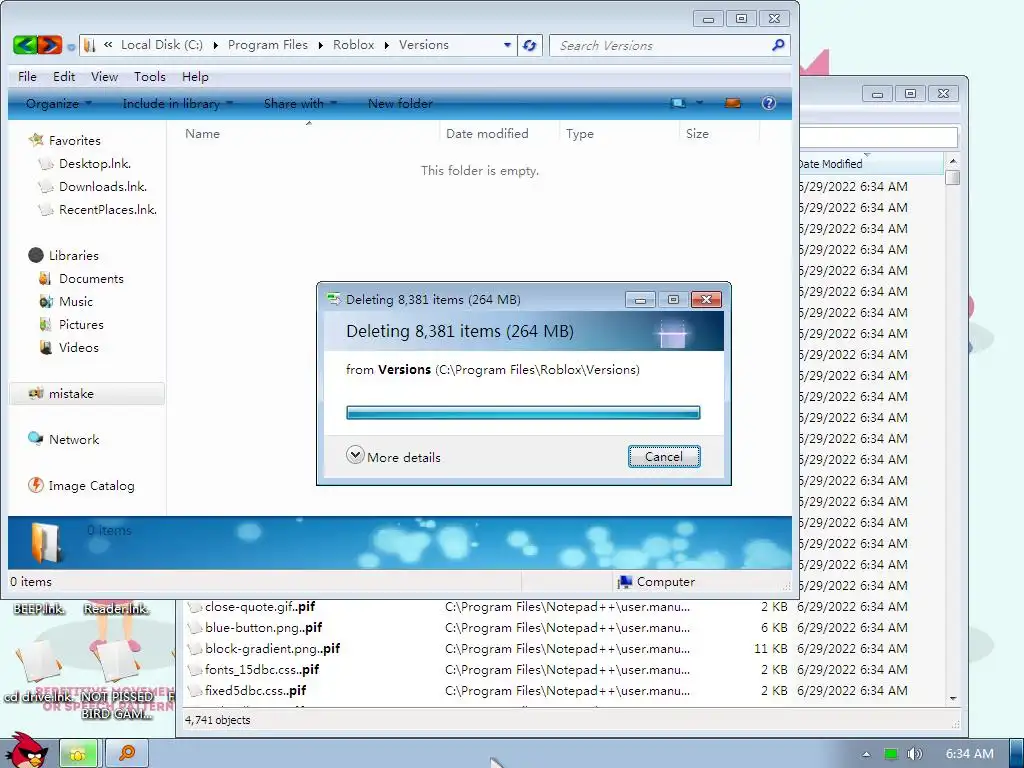Screen dimensions: 1024x768
Task: Open Downloads.lnk in Favorites
Action: 103,186
